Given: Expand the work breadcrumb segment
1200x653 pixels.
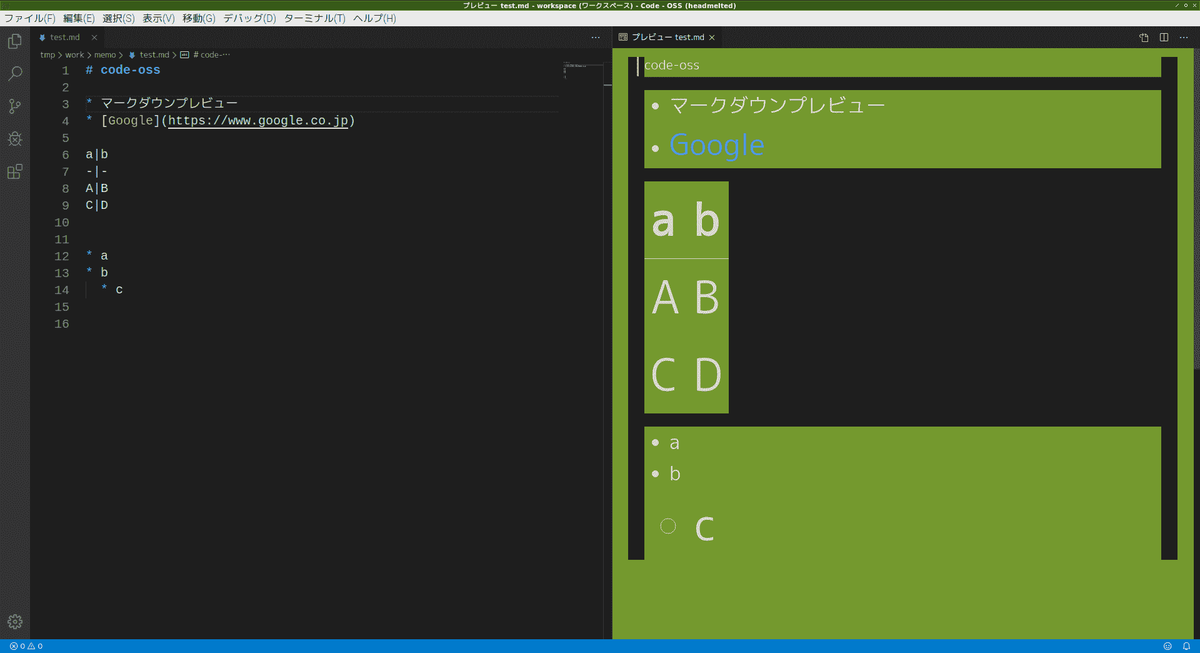Looking at the screenshot, I should tap(75, 55).
